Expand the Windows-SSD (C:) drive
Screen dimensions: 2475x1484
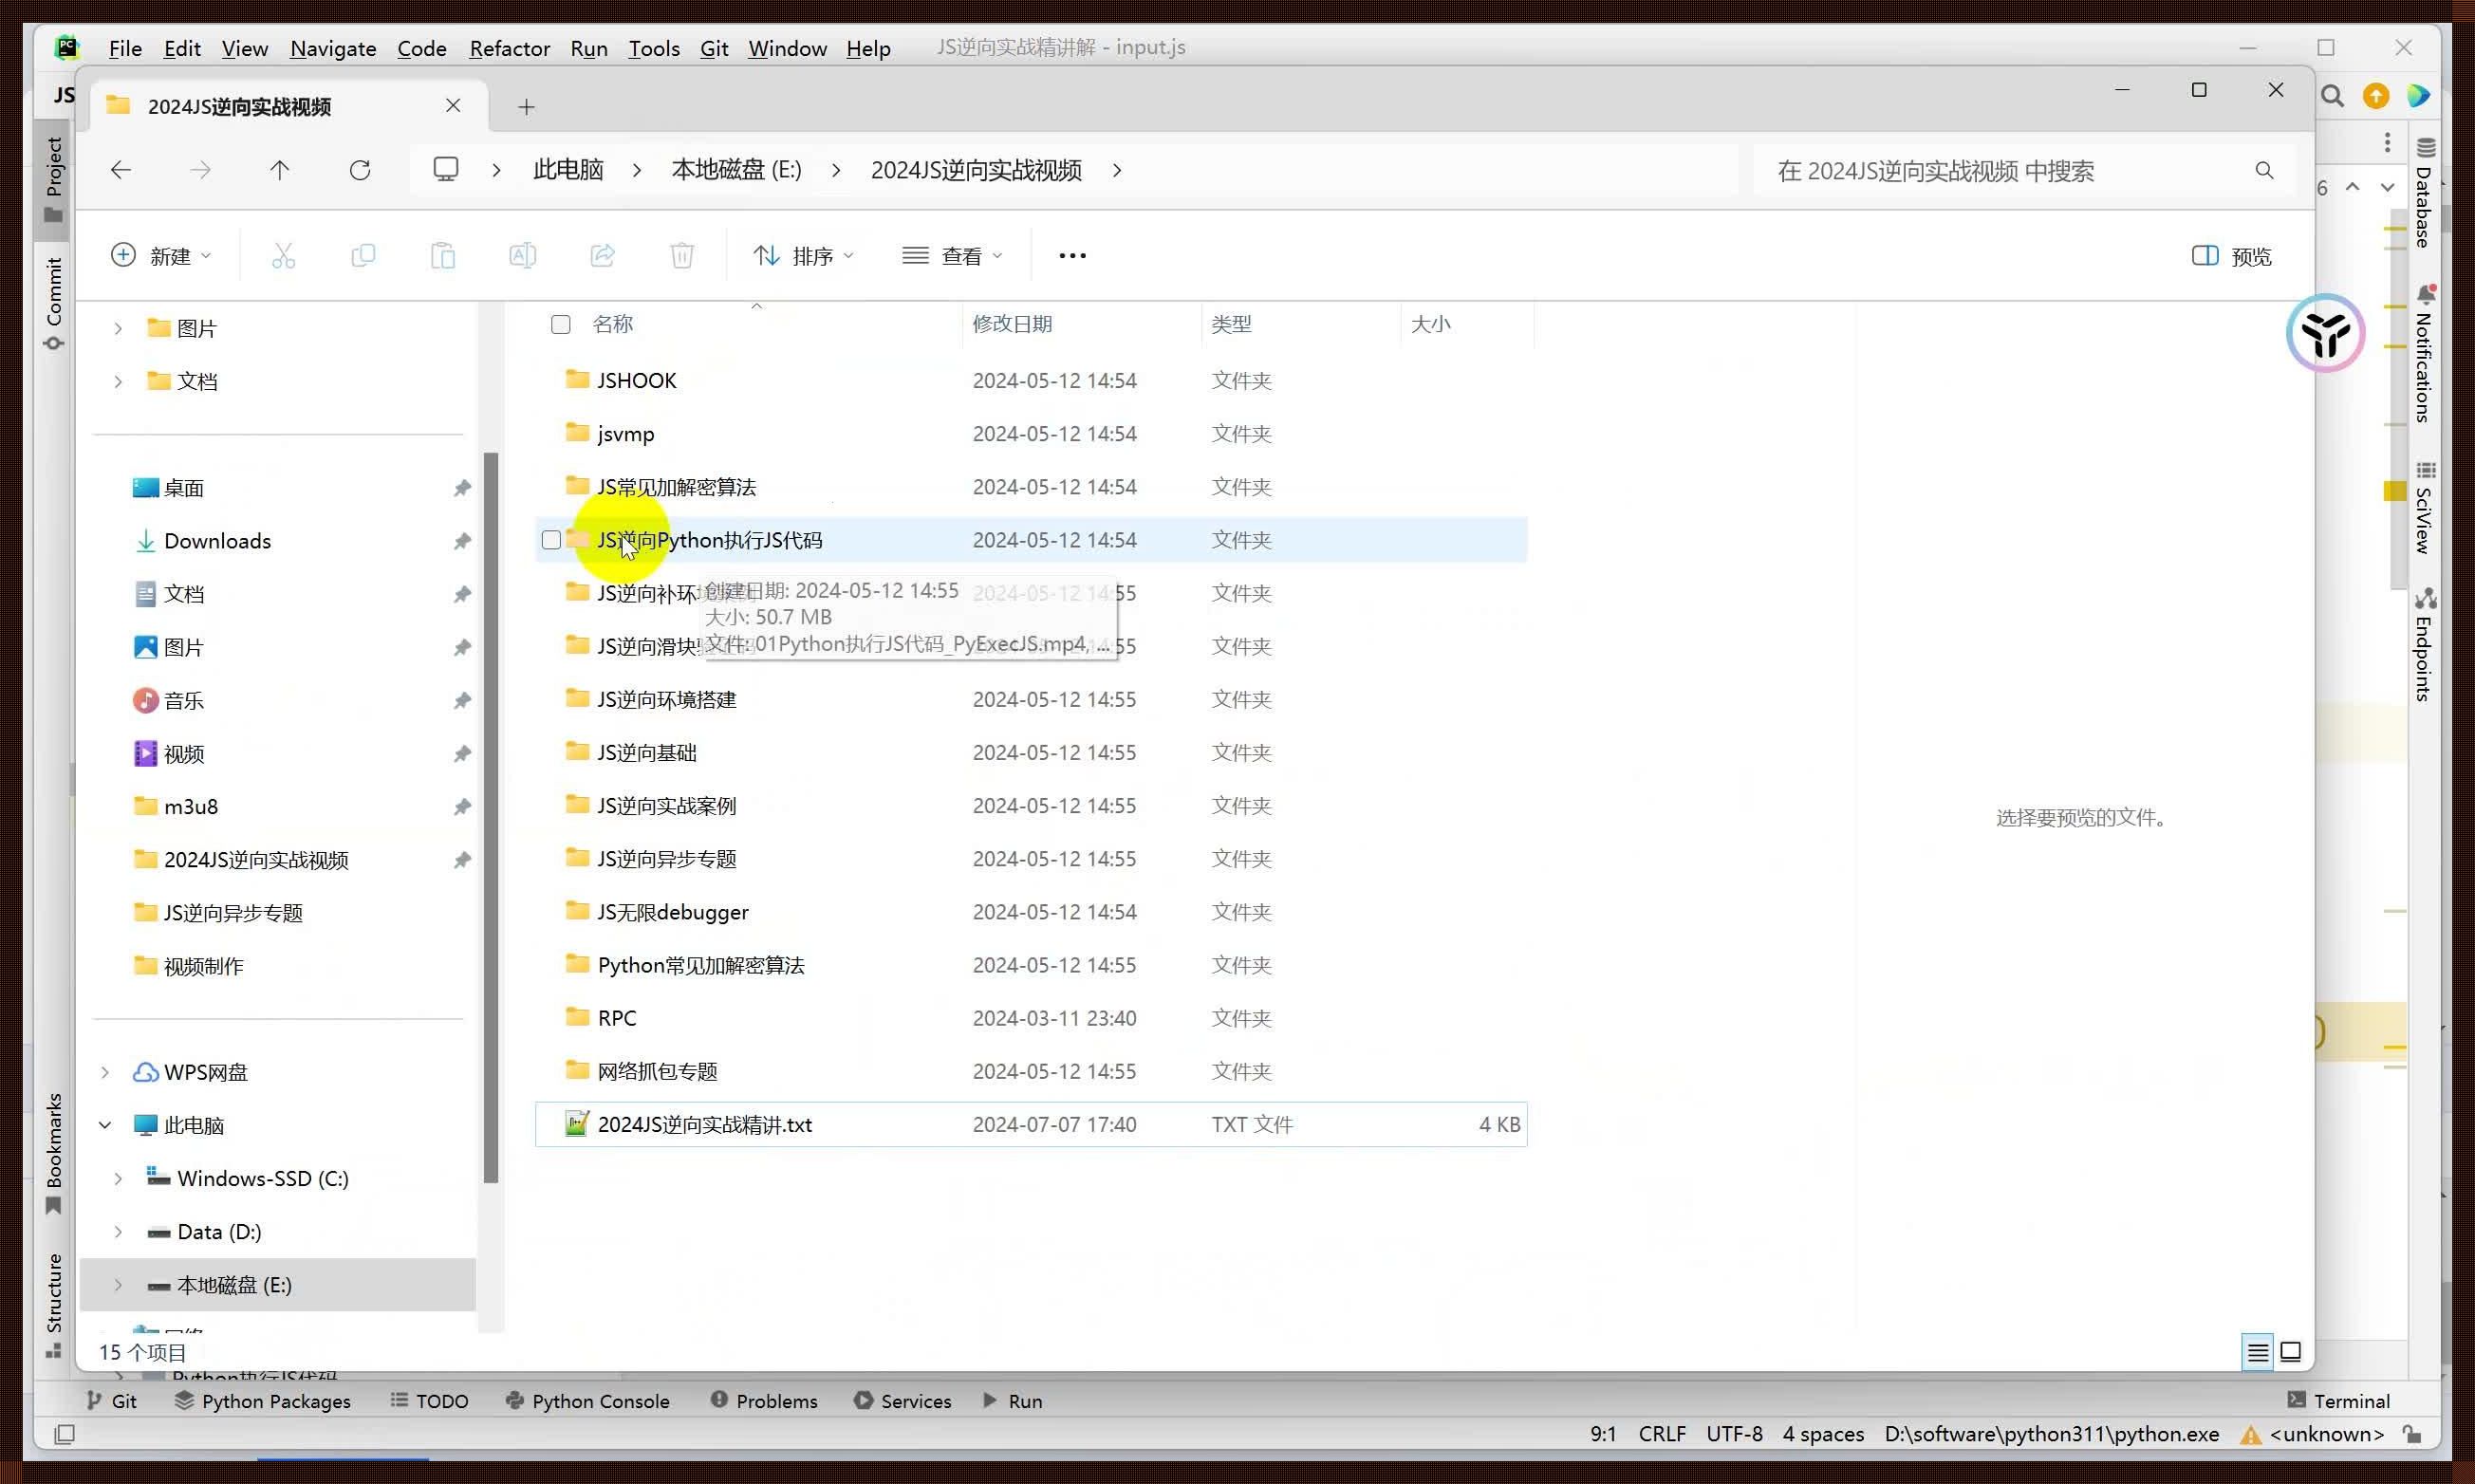pos(119,1178)
